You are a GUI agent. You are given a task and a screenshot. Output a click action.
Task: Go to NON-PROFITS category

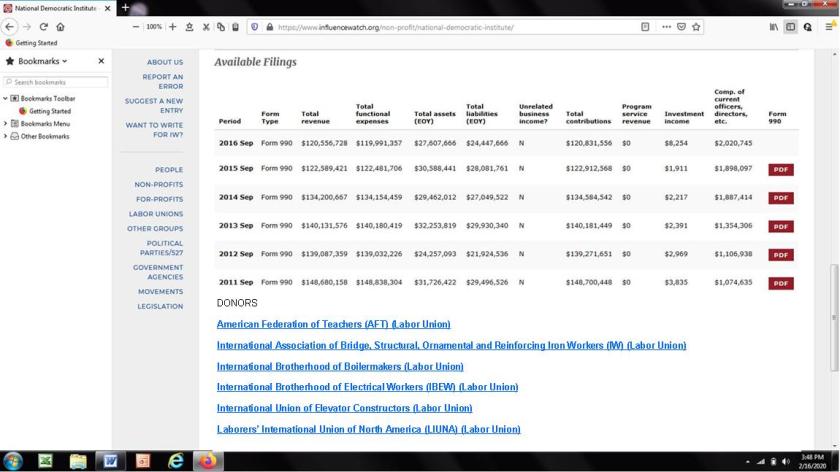pos(159,184)
